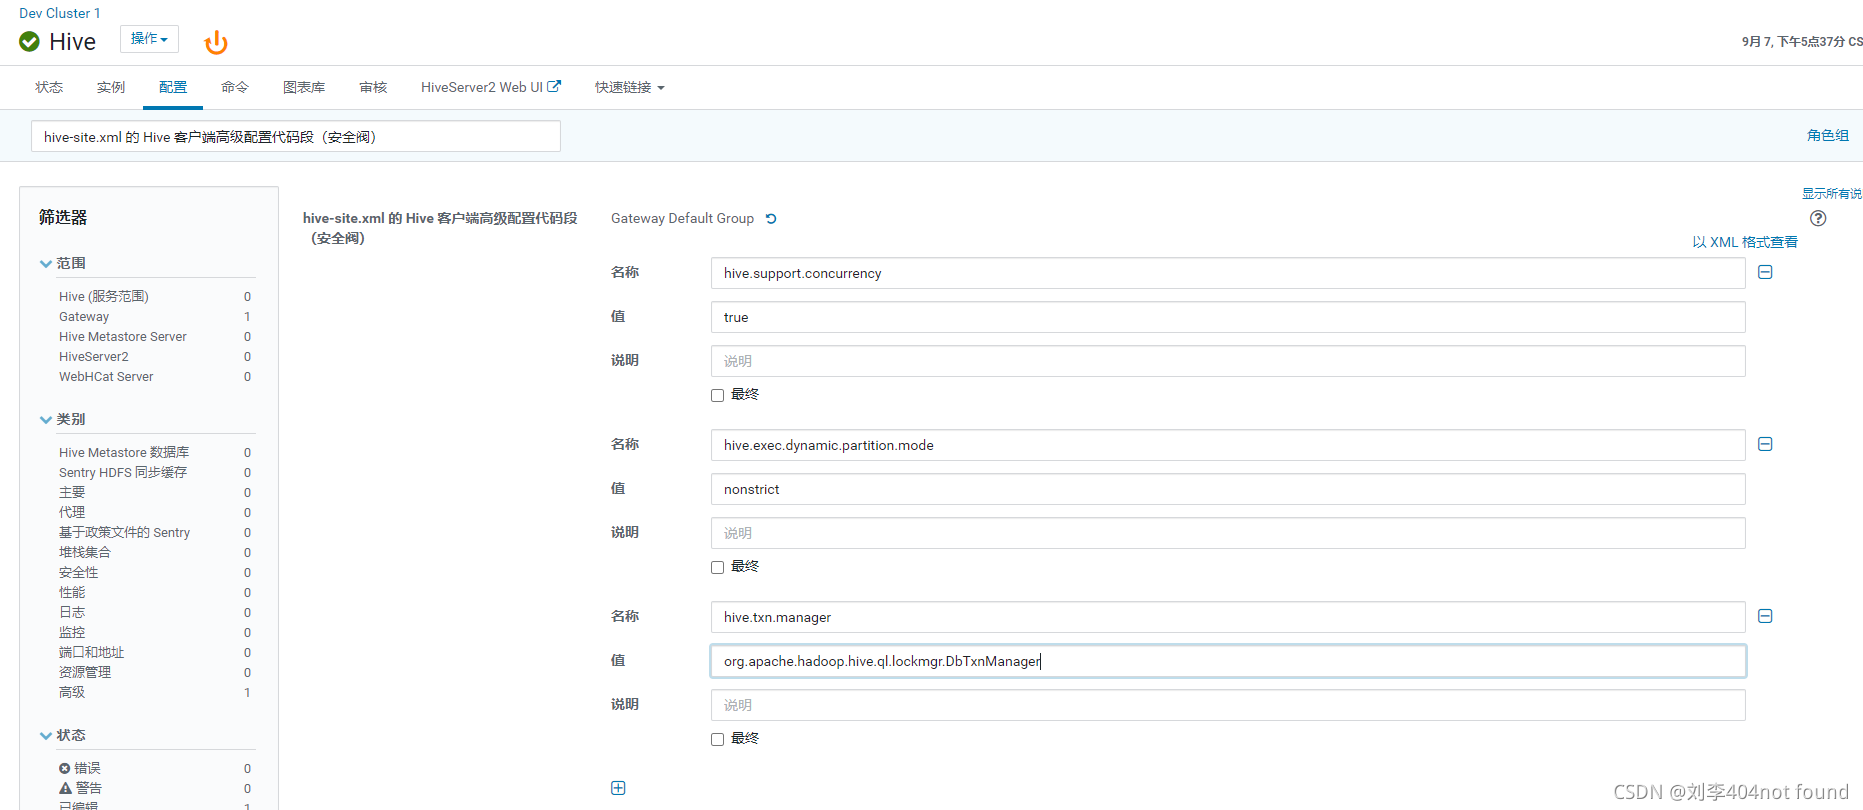1863x810 pixels.
Task: Click the Dev Cluster 1 breadcrumb link
Action: click(x=60, y=13)
